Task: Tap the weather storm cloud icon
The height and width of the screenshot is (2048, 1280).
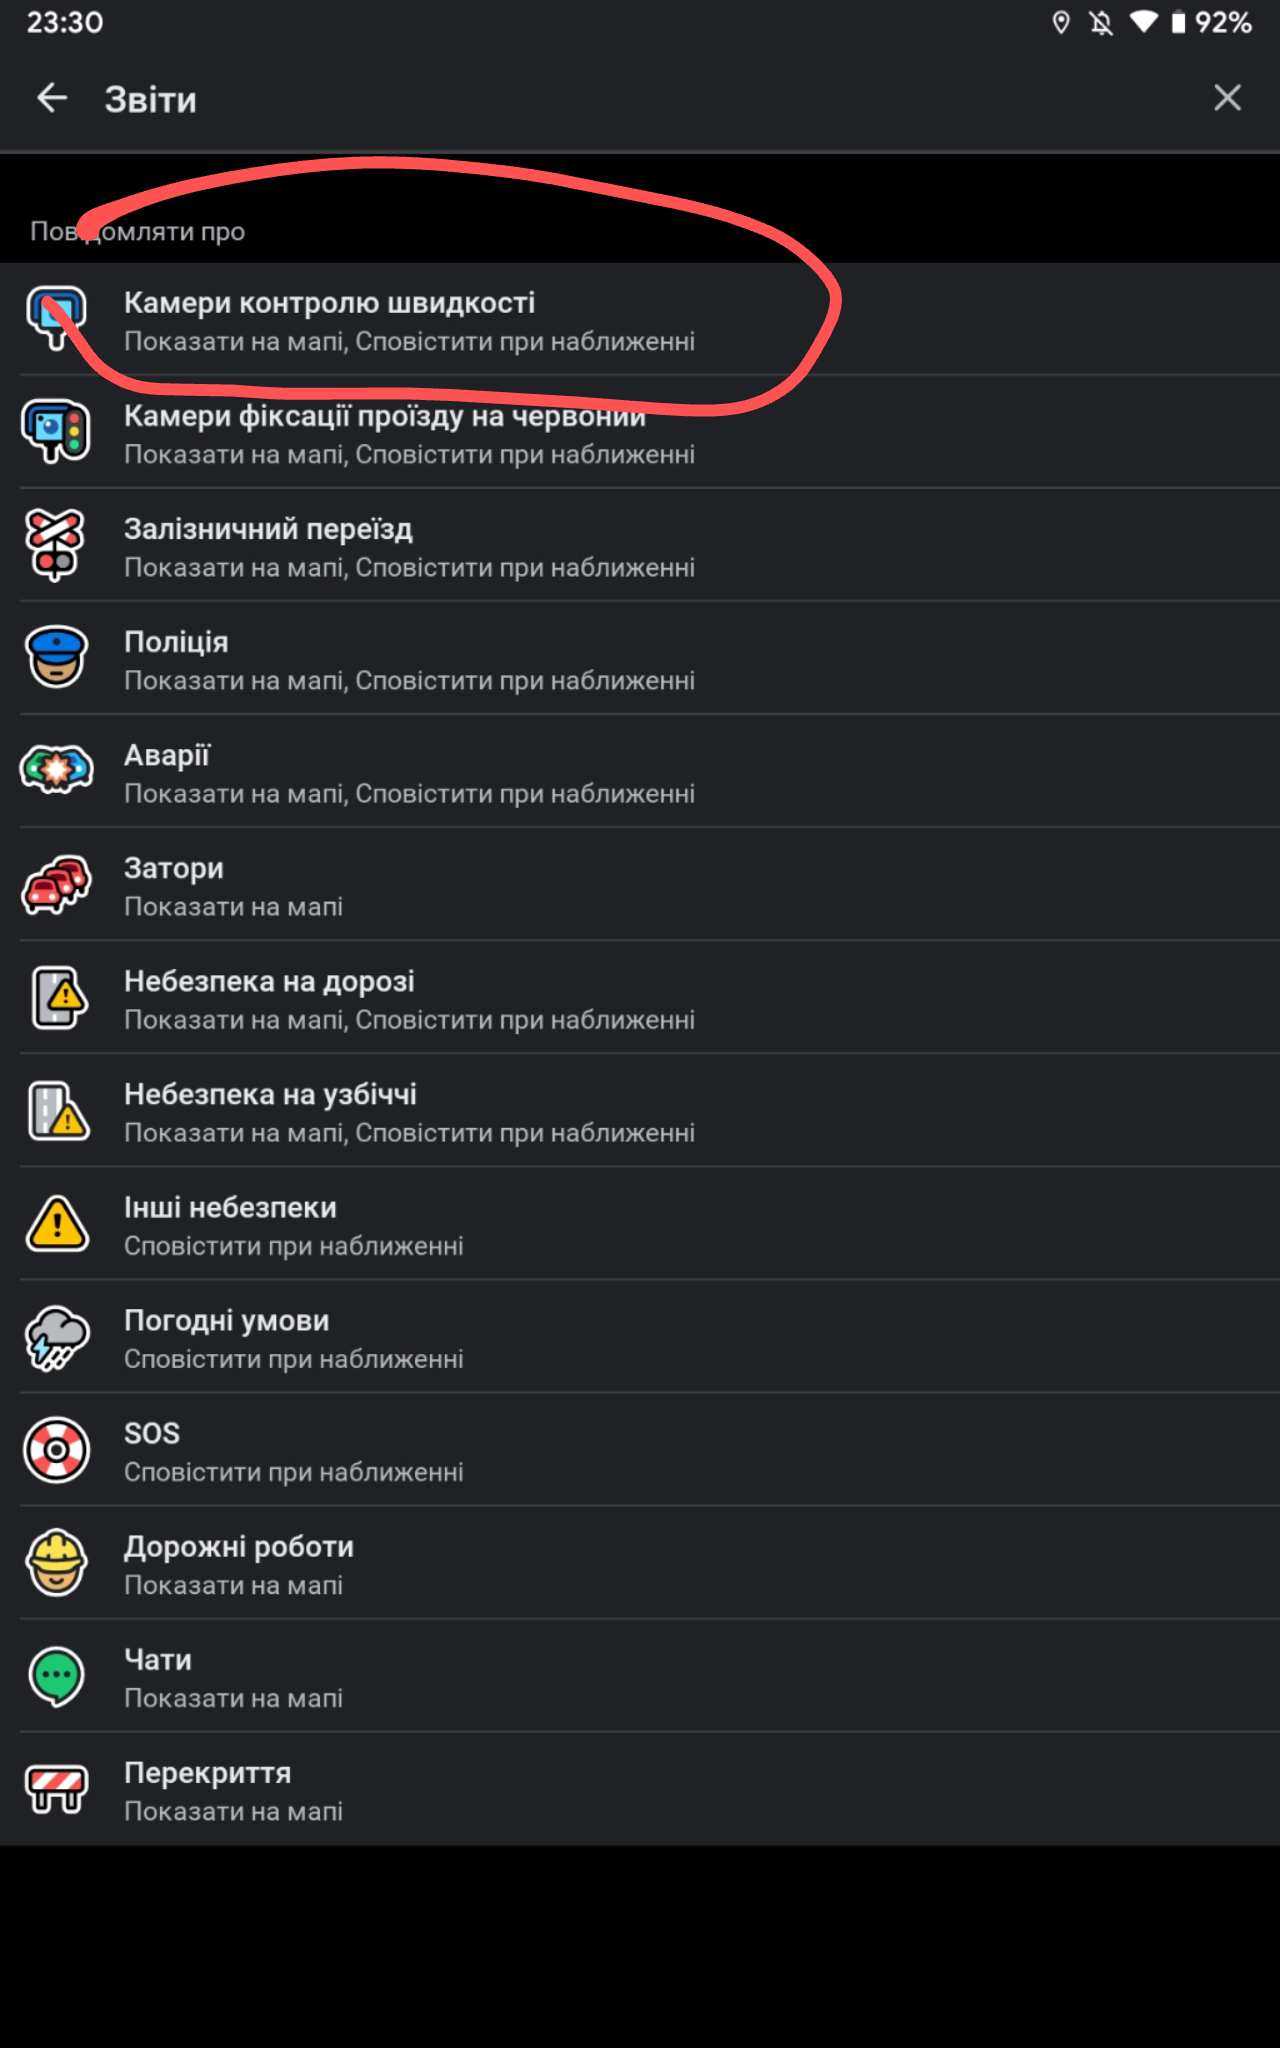Action: click(x=56, y=1337)
